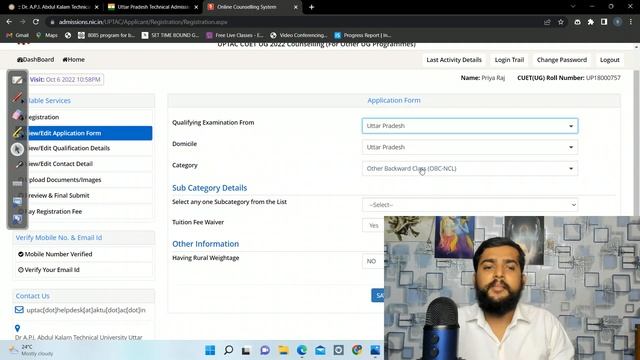
Task: Close the Online Counselling System tab
Action: pos(296,7)
